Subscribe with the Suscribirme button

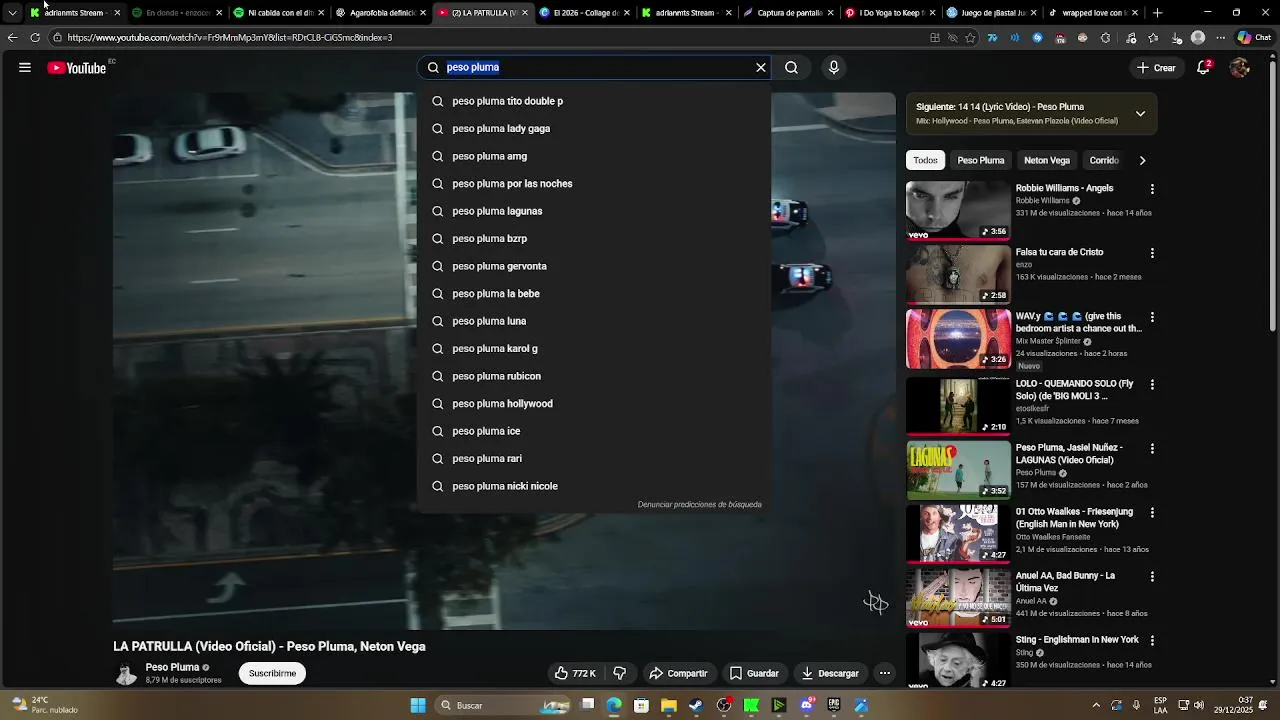(272, 673)
